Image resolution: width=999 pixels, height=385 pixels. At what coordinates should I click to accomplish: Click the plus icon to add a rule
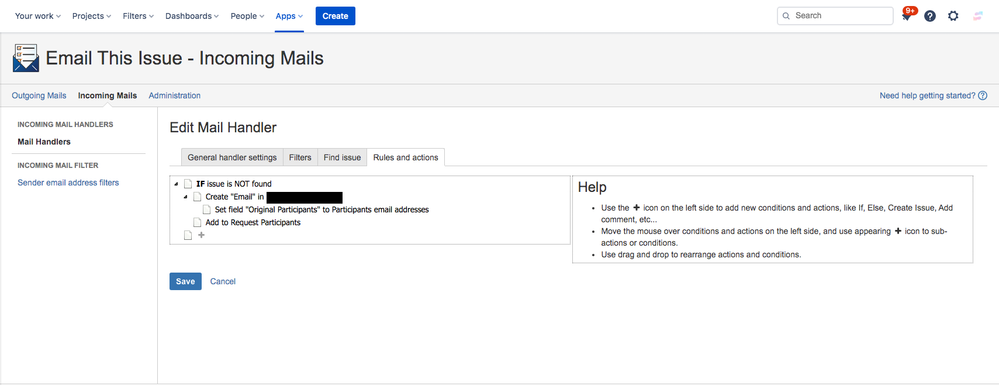click(201, 235)
